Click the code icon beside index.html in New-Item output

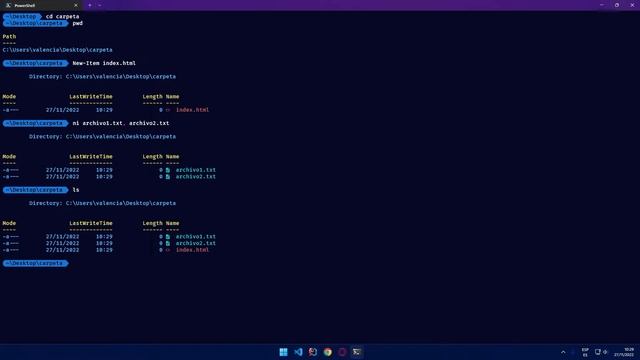tap(168, 110)
